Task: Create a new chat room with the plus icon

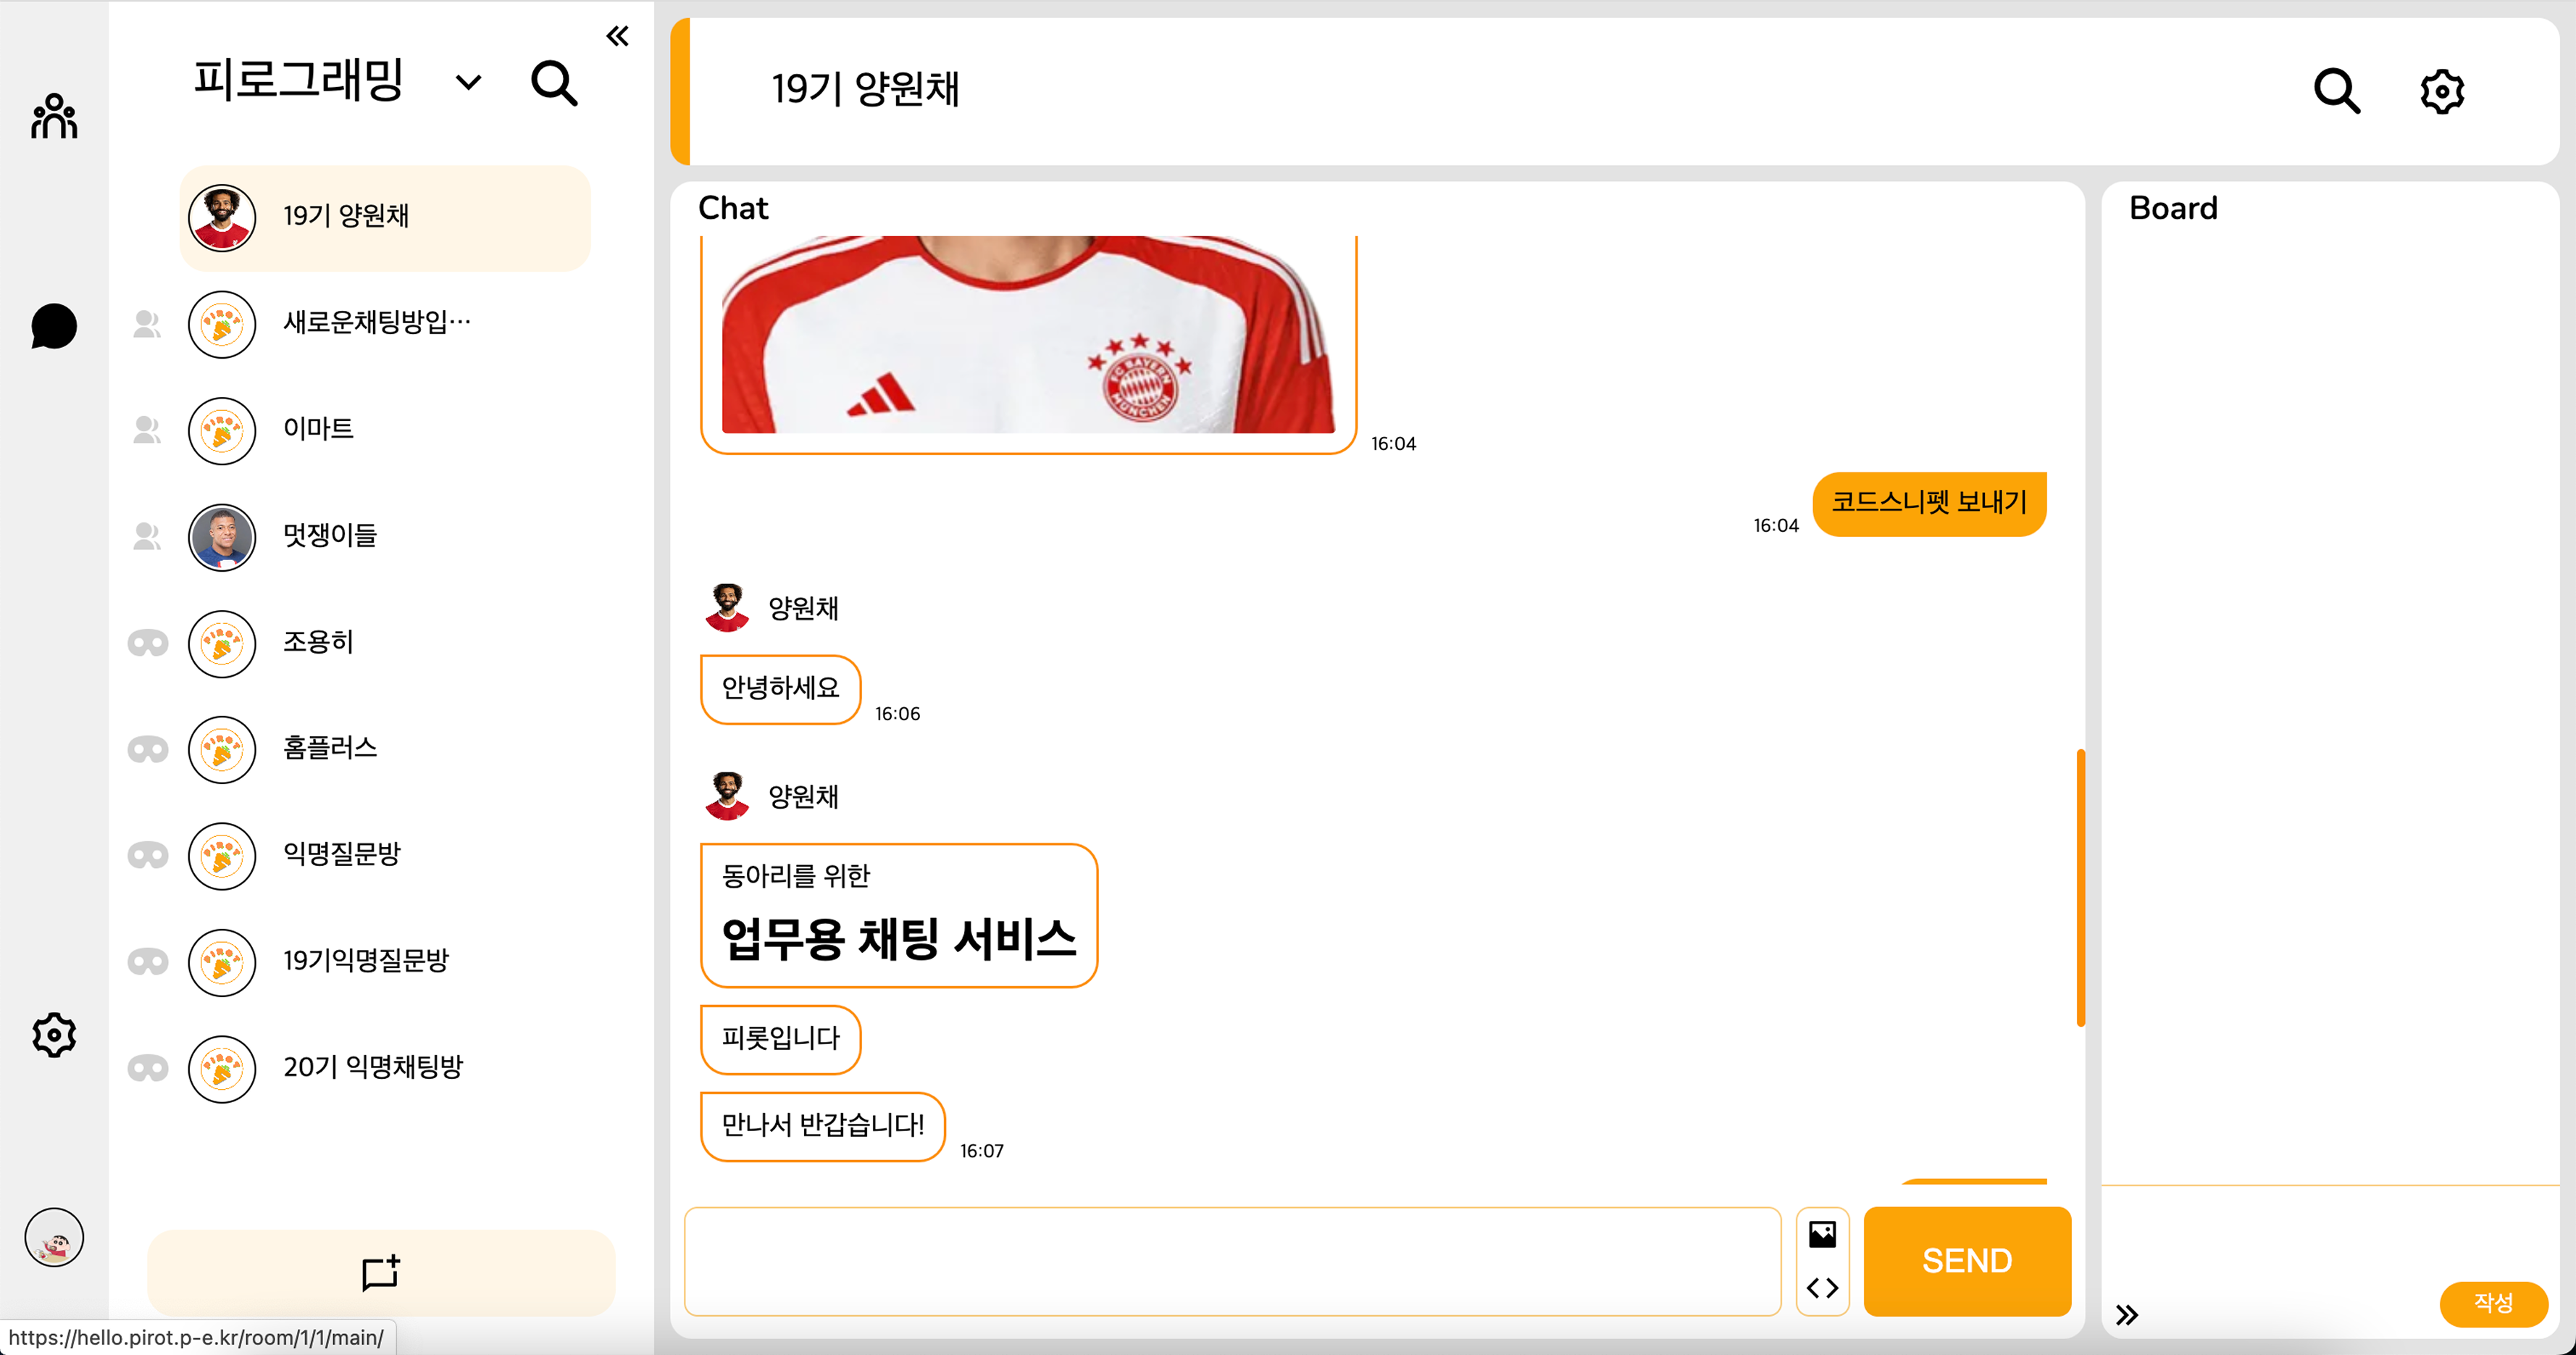Action: pos(381,1273)
